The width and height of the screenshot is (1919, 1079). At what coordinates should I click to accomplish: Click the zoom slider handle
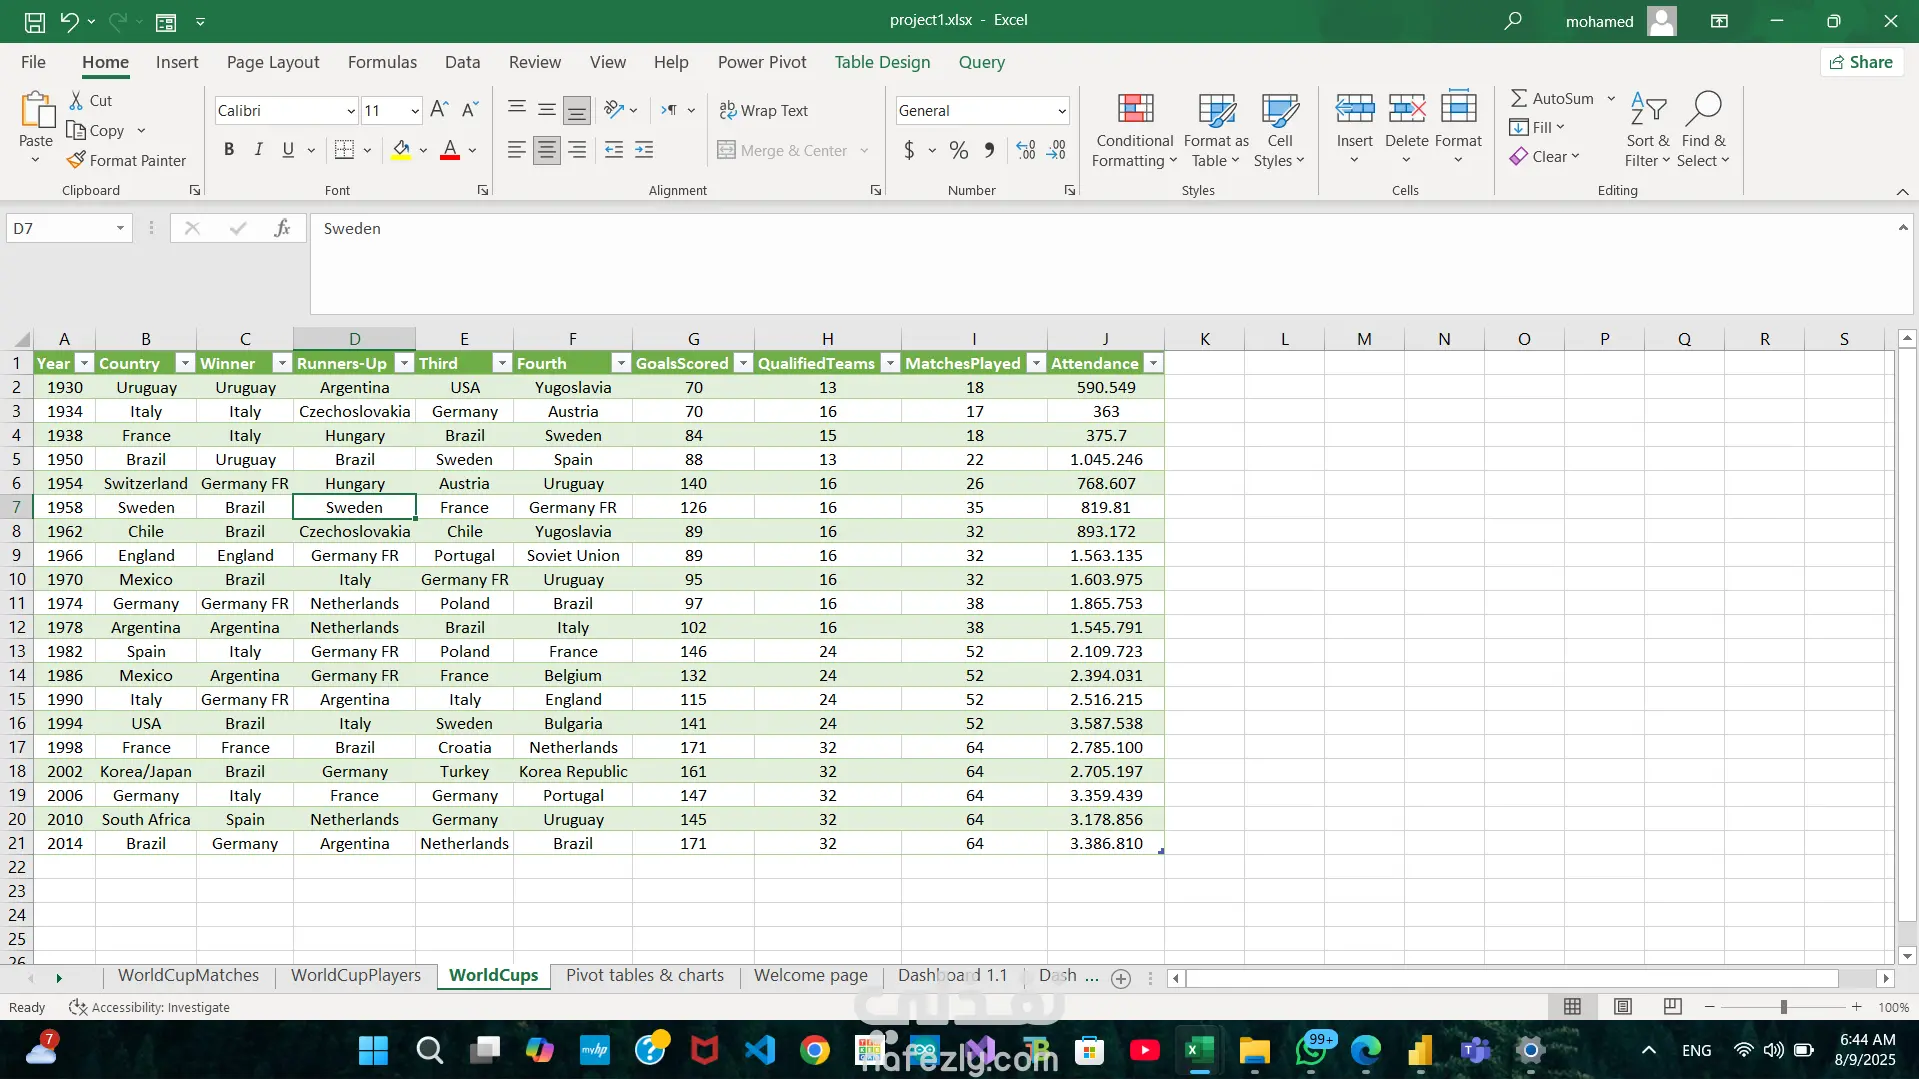[1783, 1007]
